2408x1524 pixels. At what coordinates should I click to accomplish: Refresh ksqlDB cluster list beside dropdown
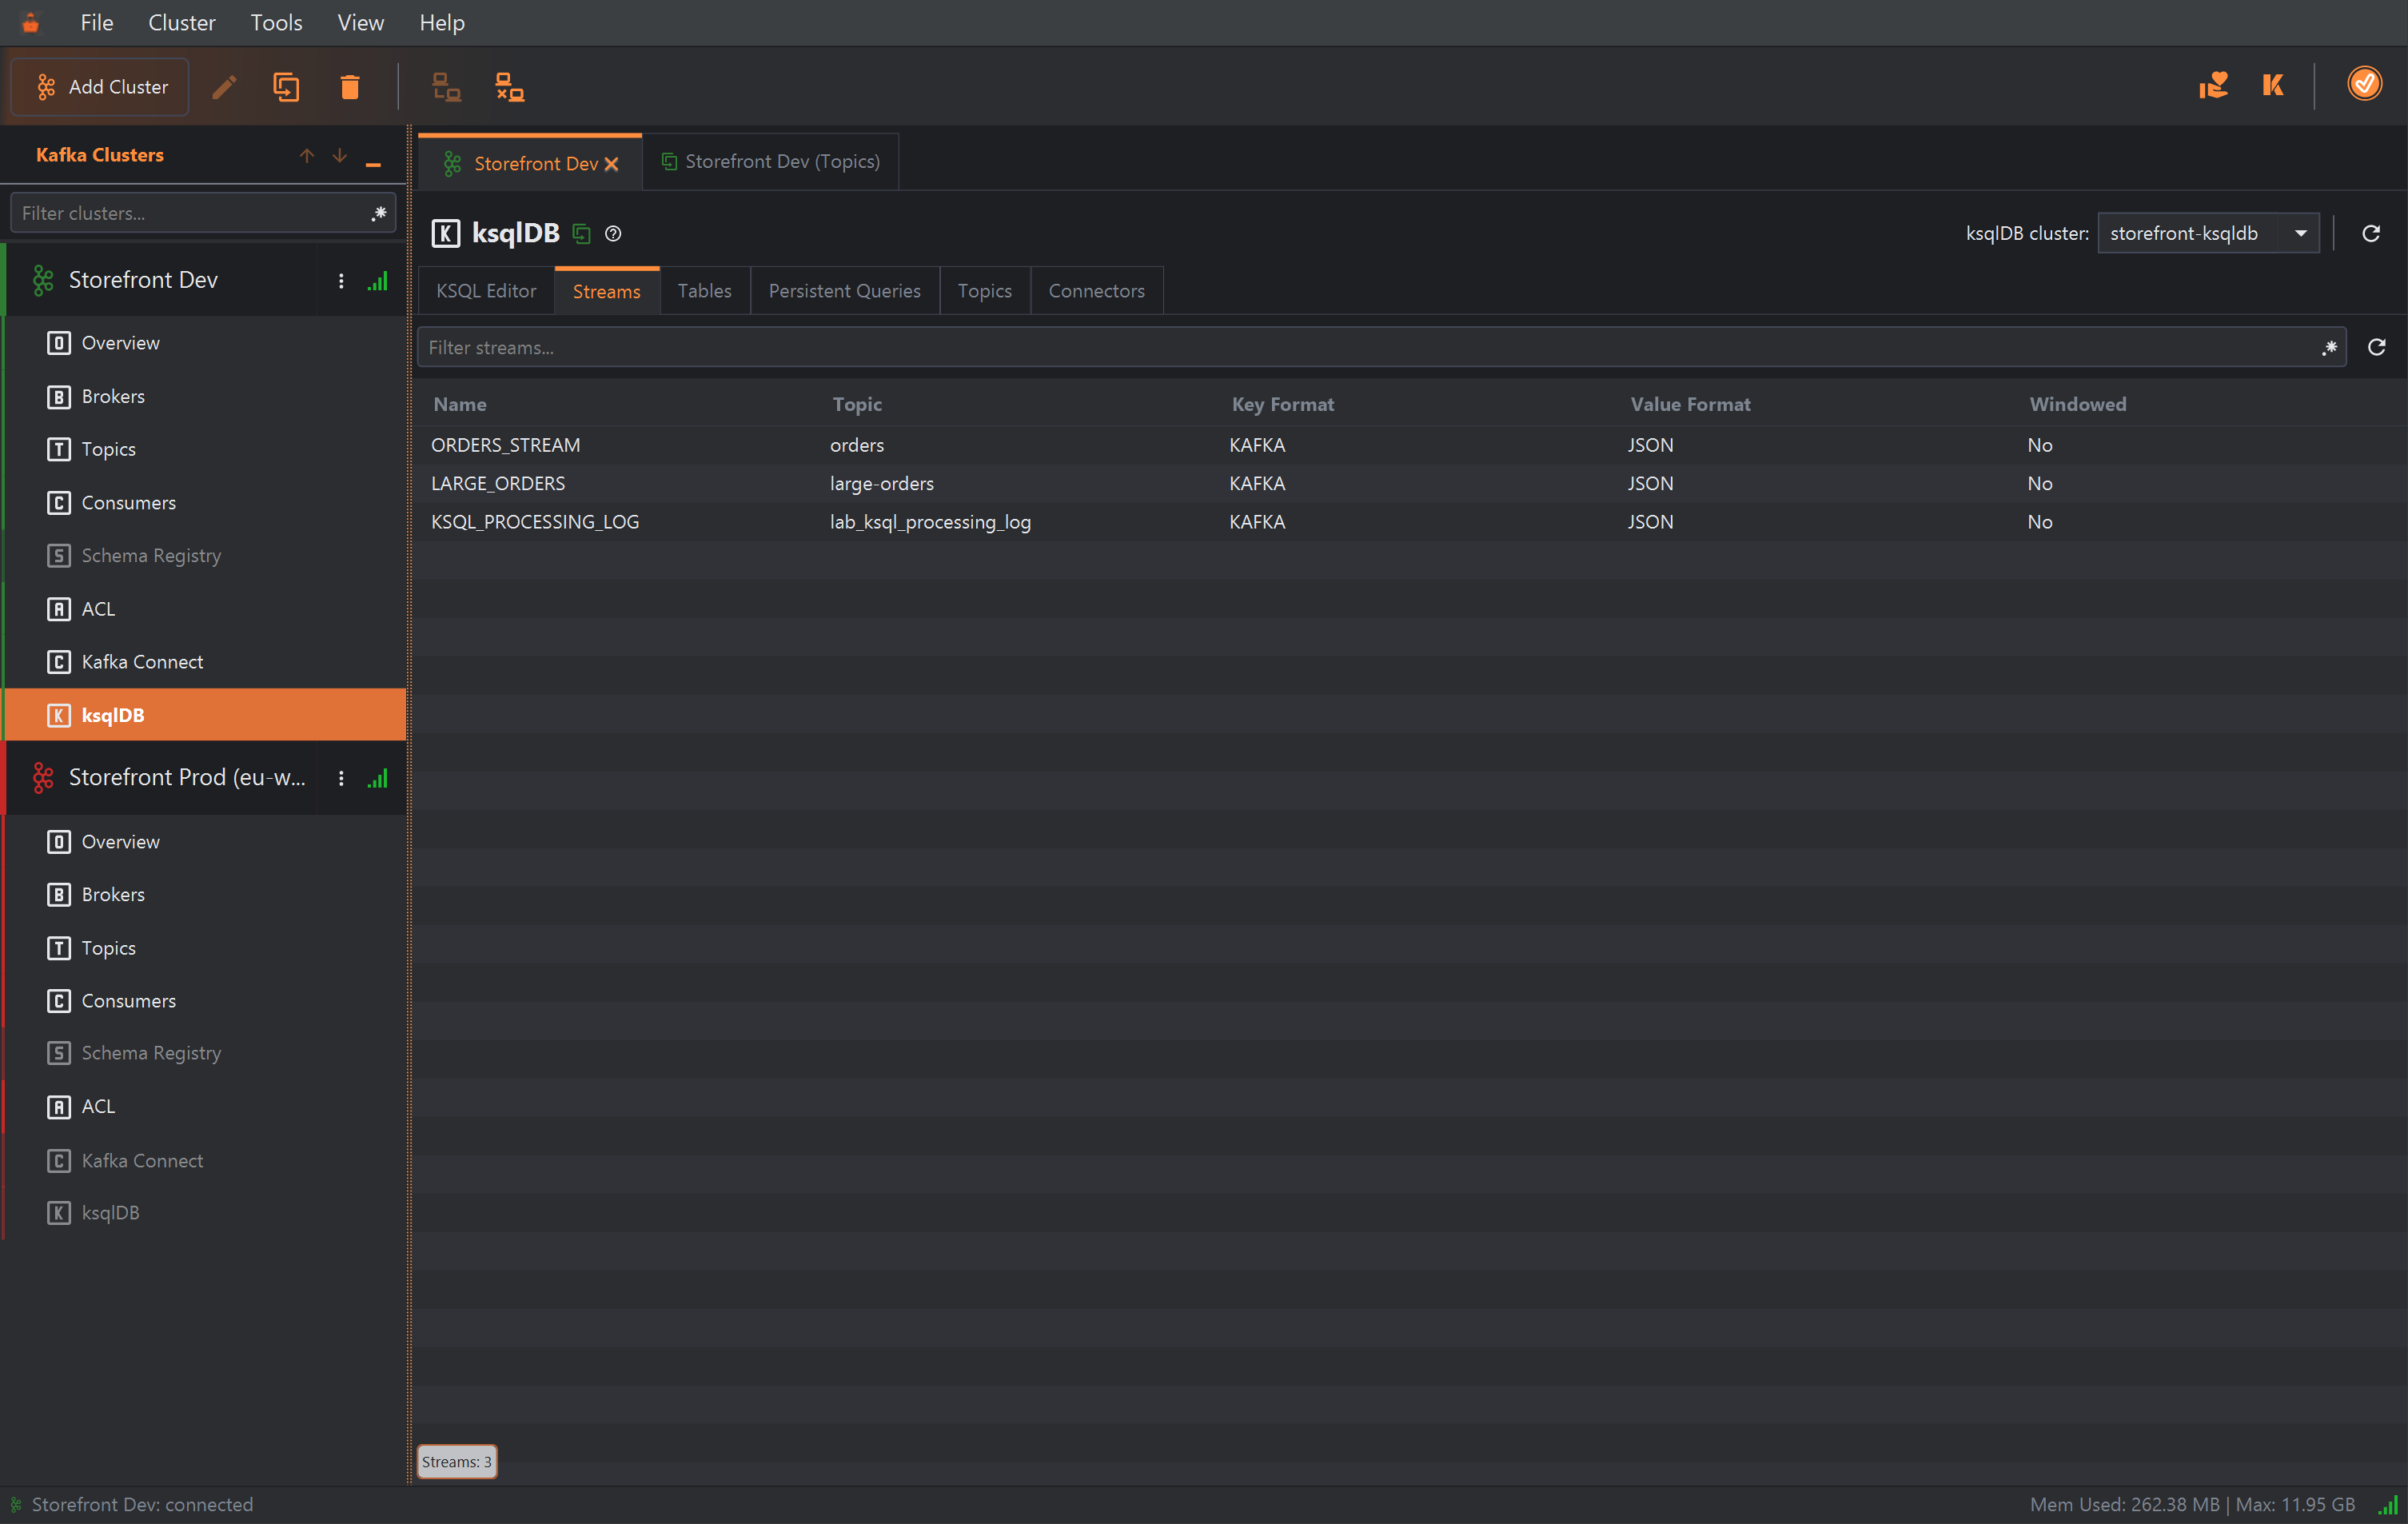[x=2370, y=233]
